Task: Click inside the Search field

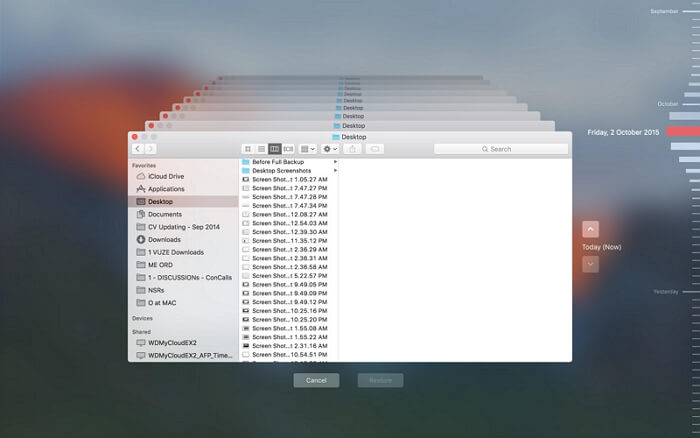Action: click(500, 149)
